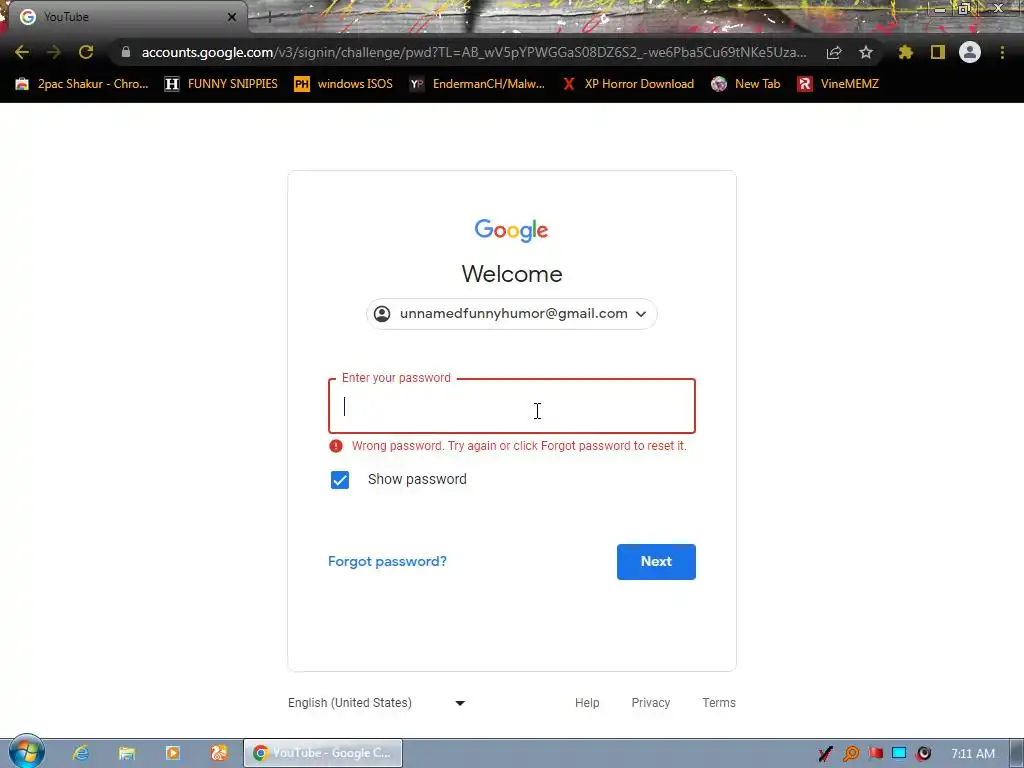Viewport: 1024px width, 768px height.
Task: Click the Enter your password field
Action: (x=512, y=406)
